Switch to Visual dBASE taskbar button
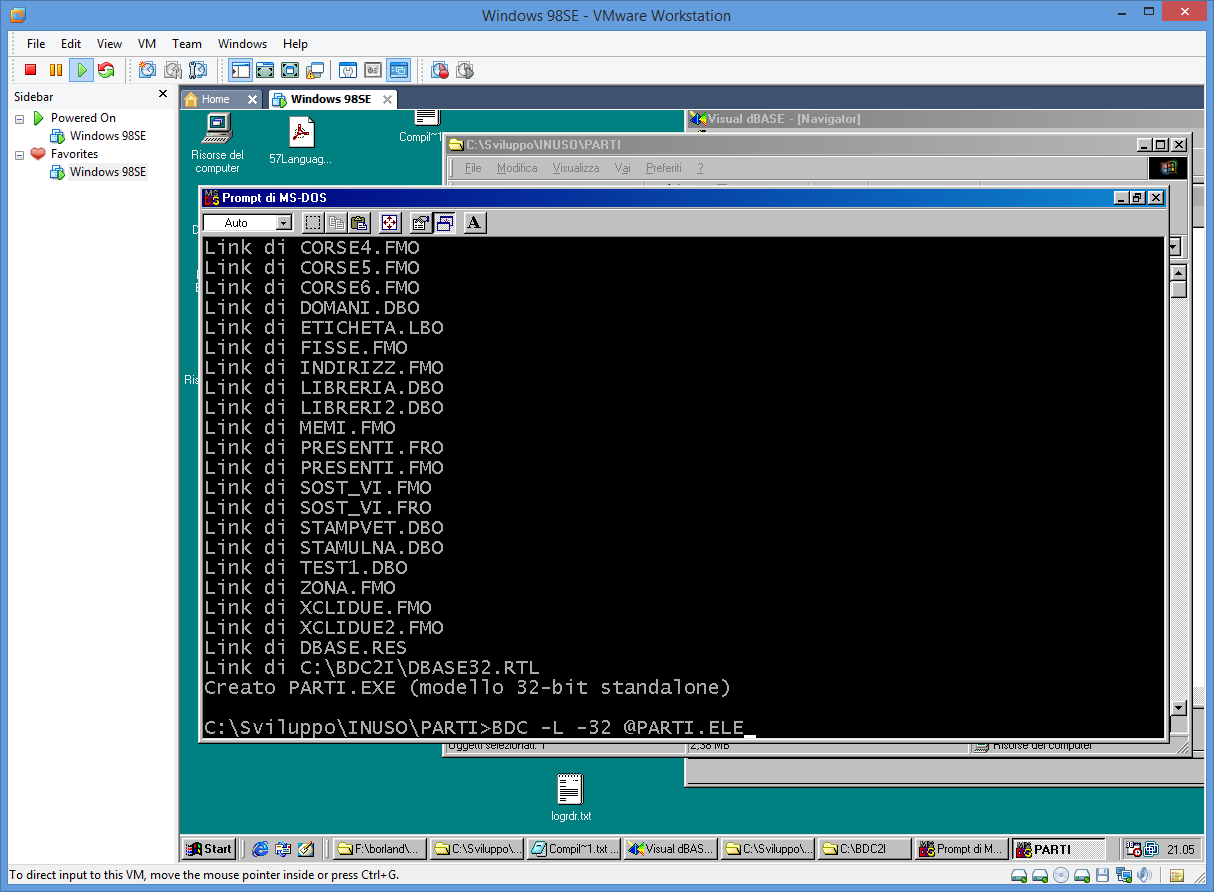Viewport: 1214px width, 892px height. (x=671, y=849)
